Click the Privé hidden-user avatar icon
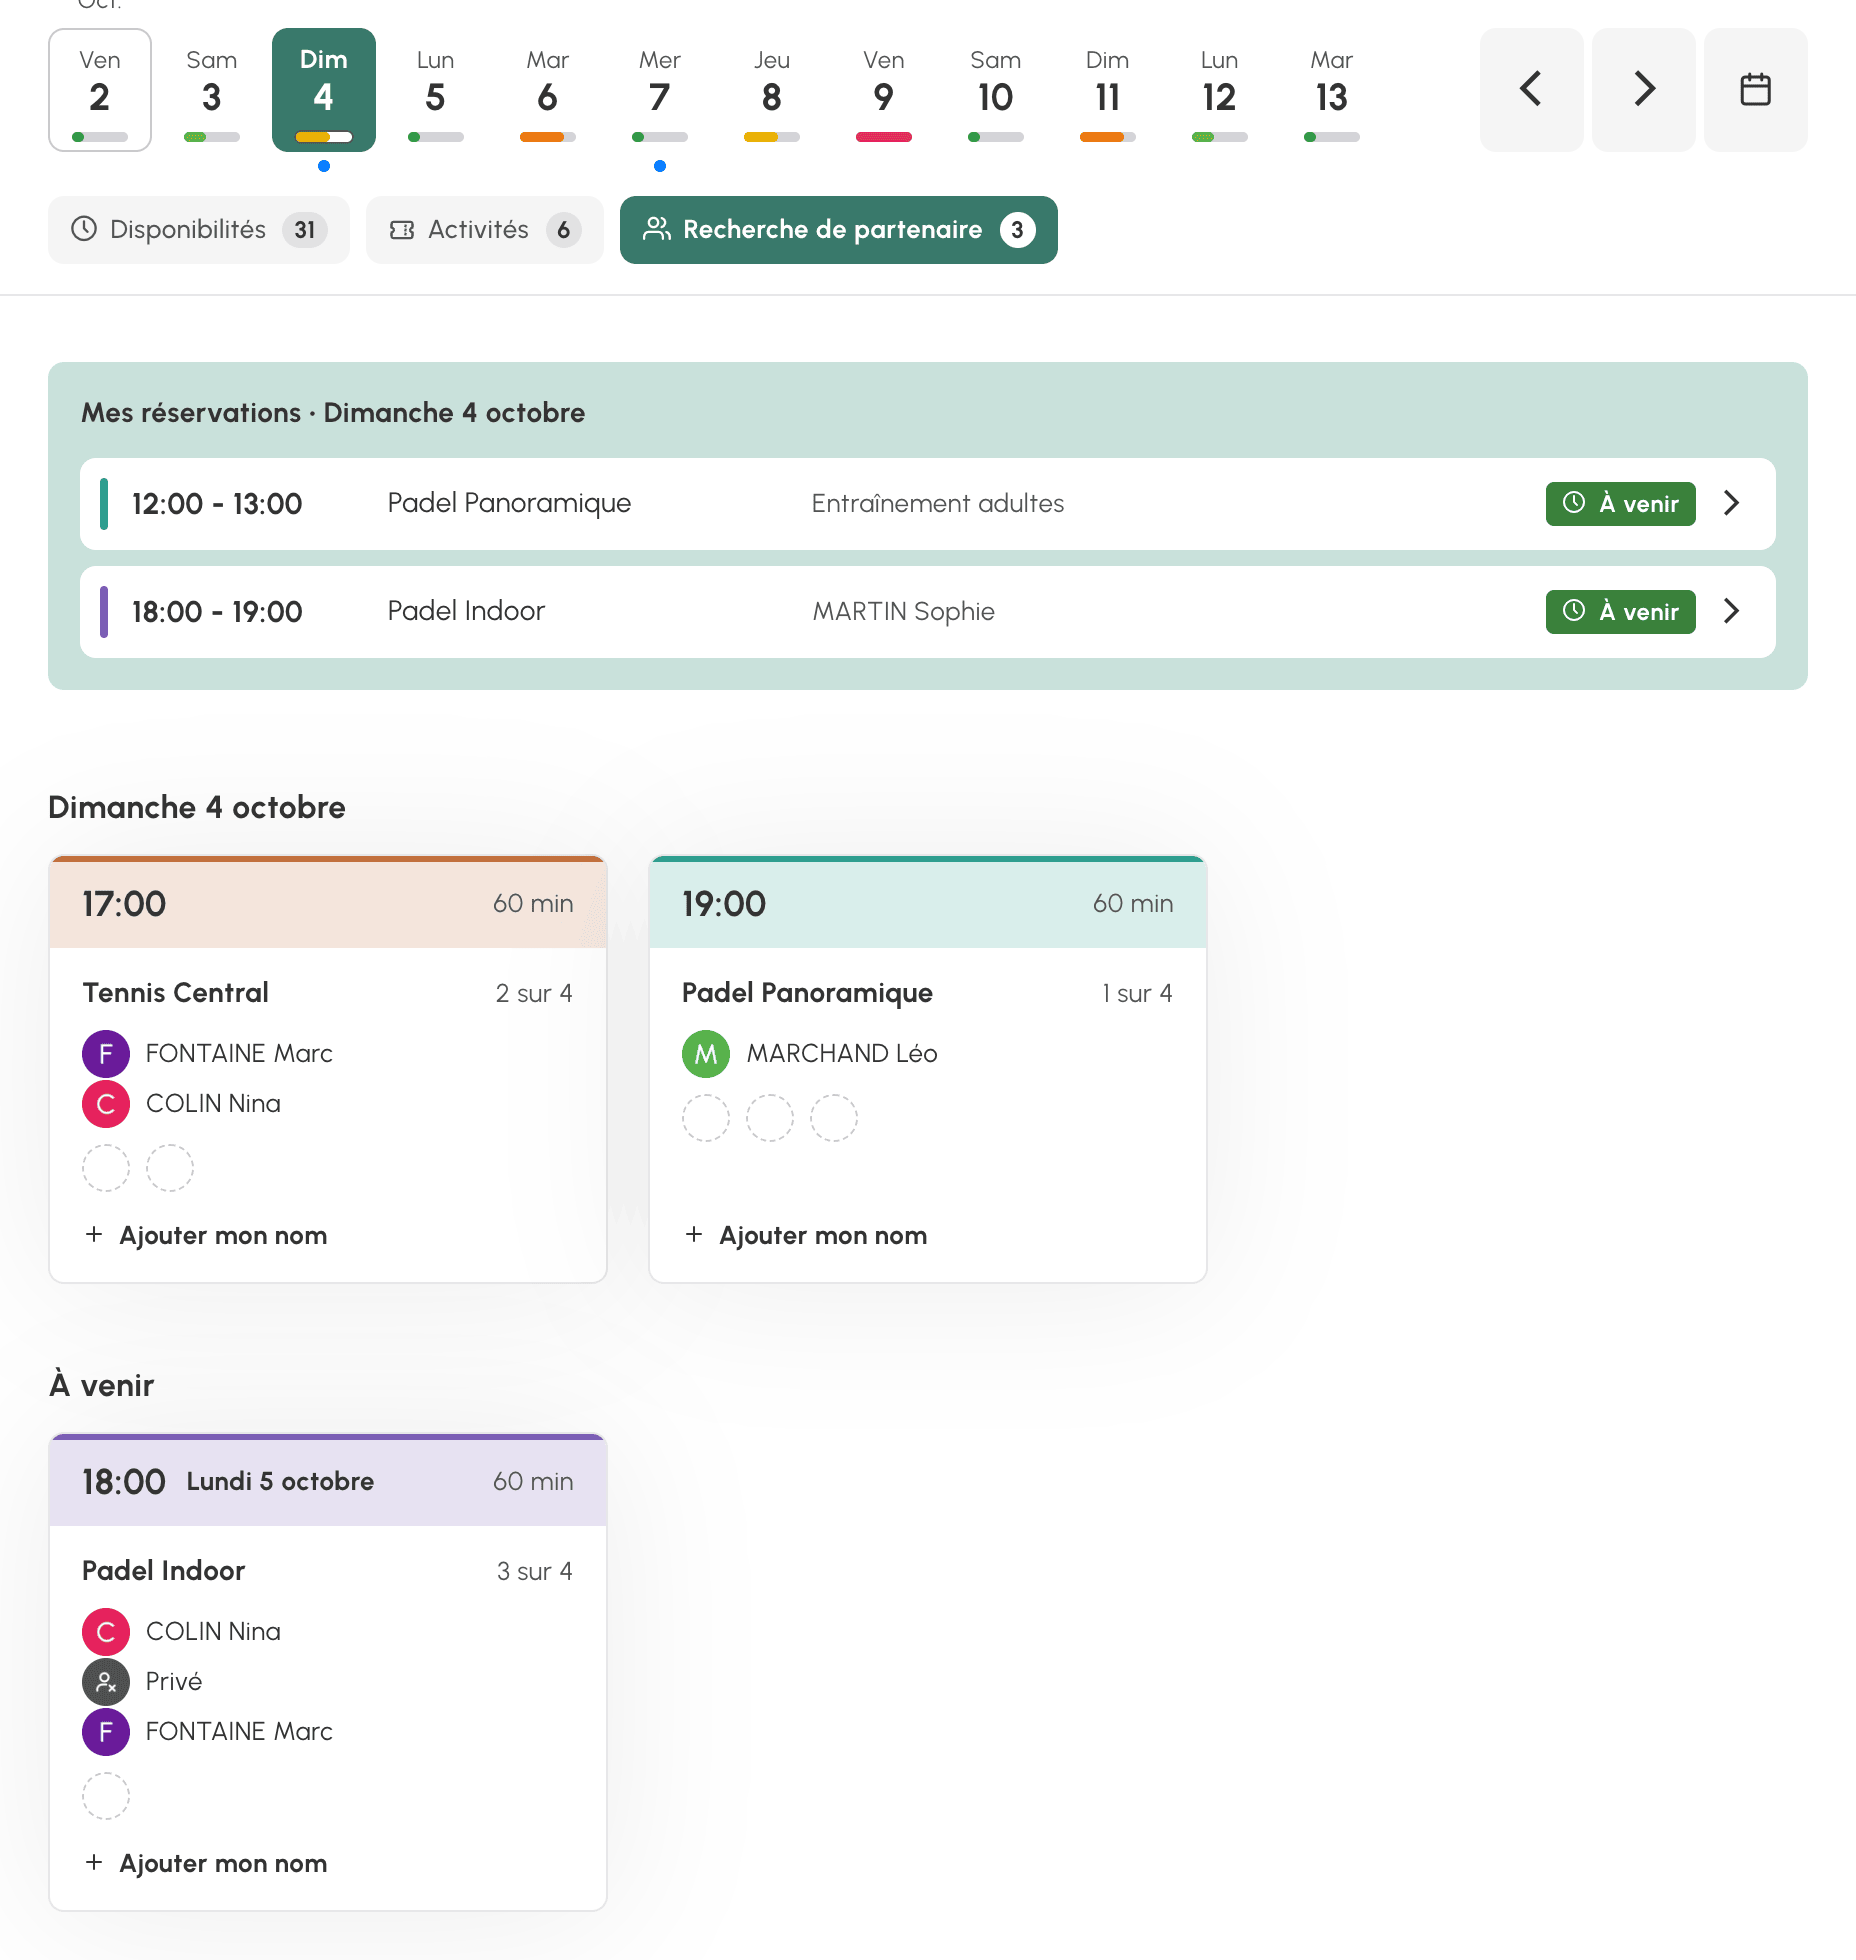The image size is (1856, 1960). point(106,1682)
